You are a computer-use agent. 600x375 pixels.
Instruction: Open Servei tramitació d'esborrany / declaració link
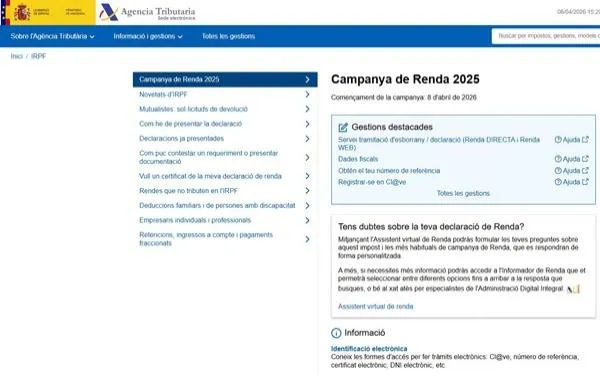coord(439,144)
